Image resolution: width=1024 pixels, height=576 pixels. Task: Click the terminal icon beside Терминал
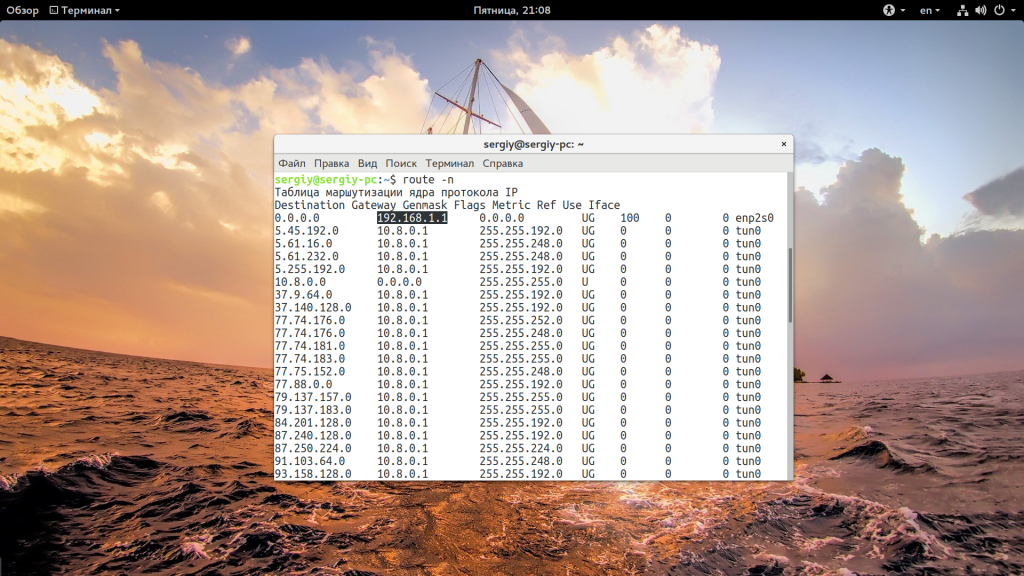[x=54, y=10]
